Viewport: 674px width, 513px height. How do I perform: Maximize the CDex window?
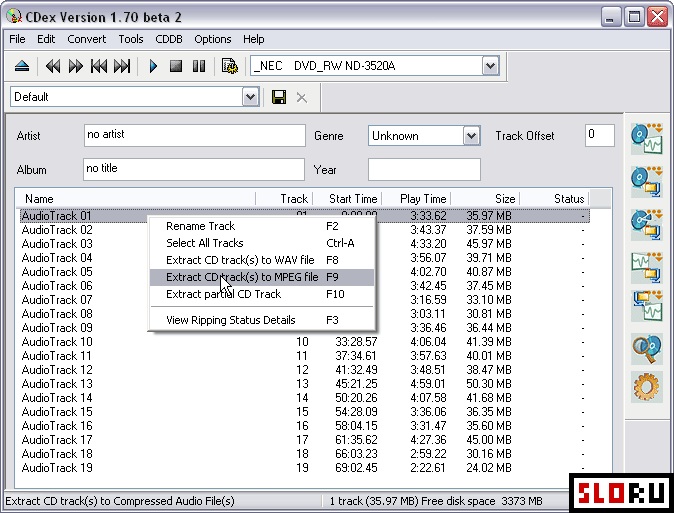tap(634, 17)
